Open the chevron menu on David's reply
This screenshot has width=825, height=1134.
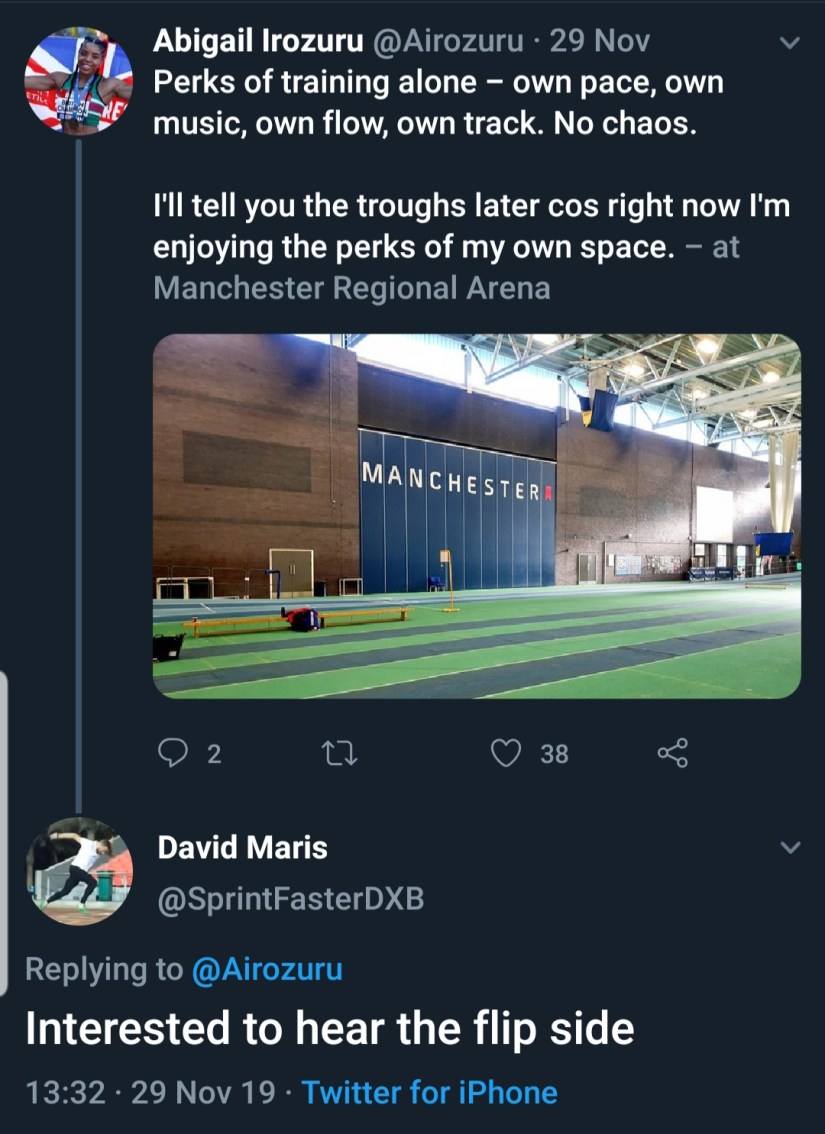[789, 848]
